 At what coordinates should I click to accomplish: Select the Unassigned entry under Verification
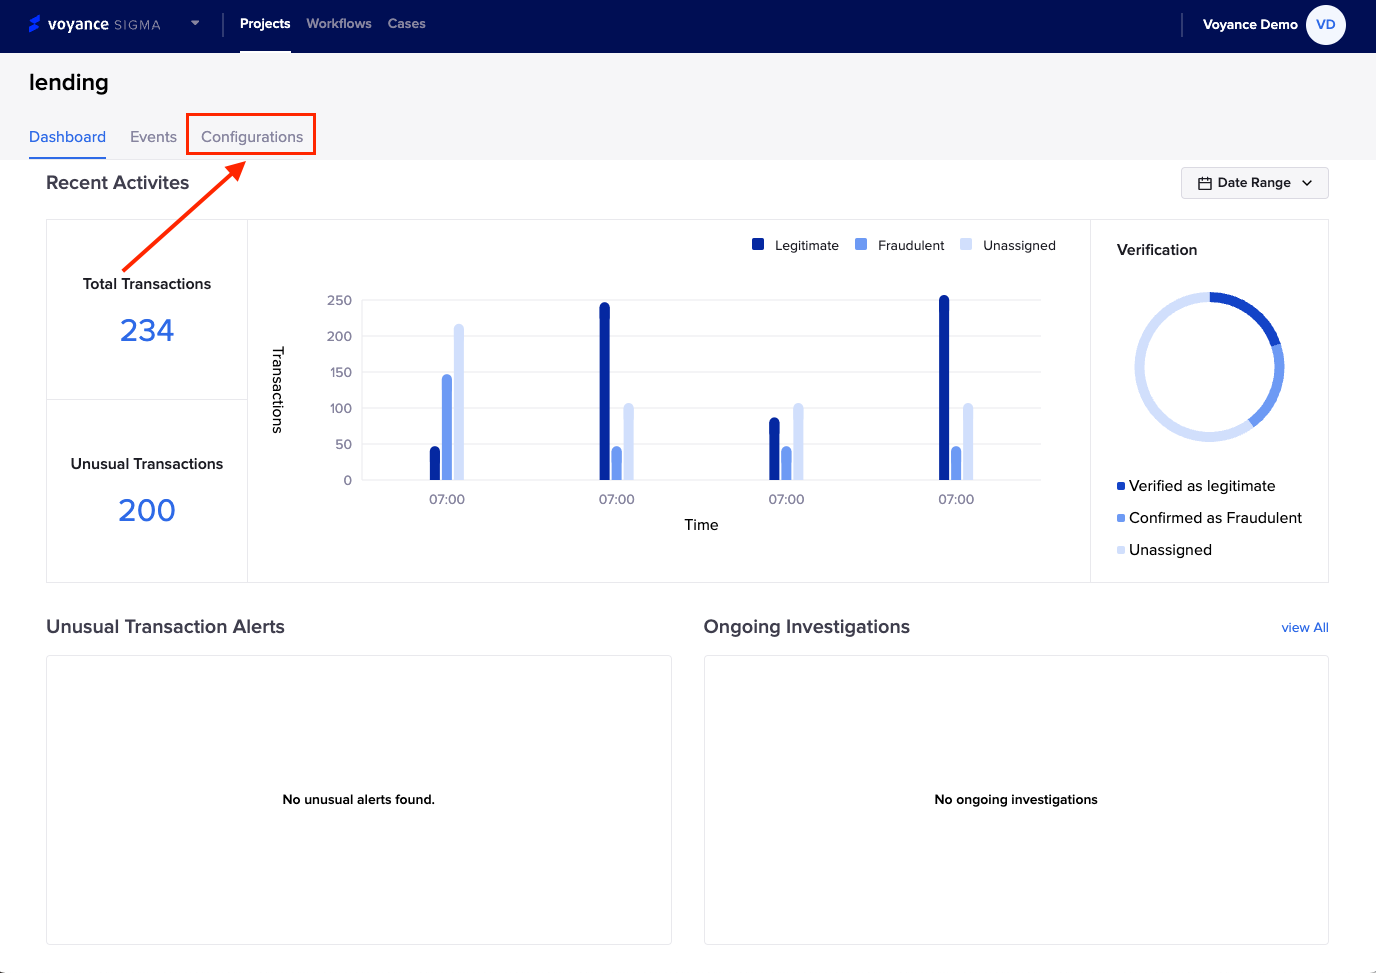click(x=1164, y=550)
